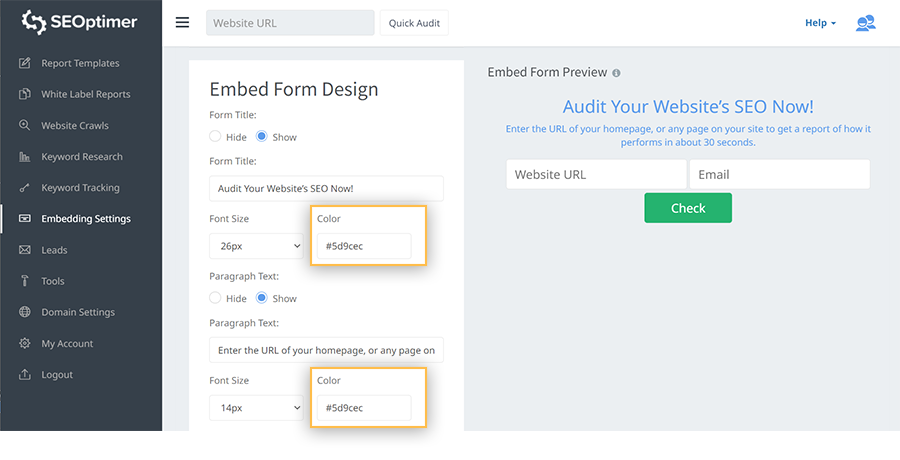Go to My Account in sidebar
Screen dimensions: 900x460
point(67,343)
